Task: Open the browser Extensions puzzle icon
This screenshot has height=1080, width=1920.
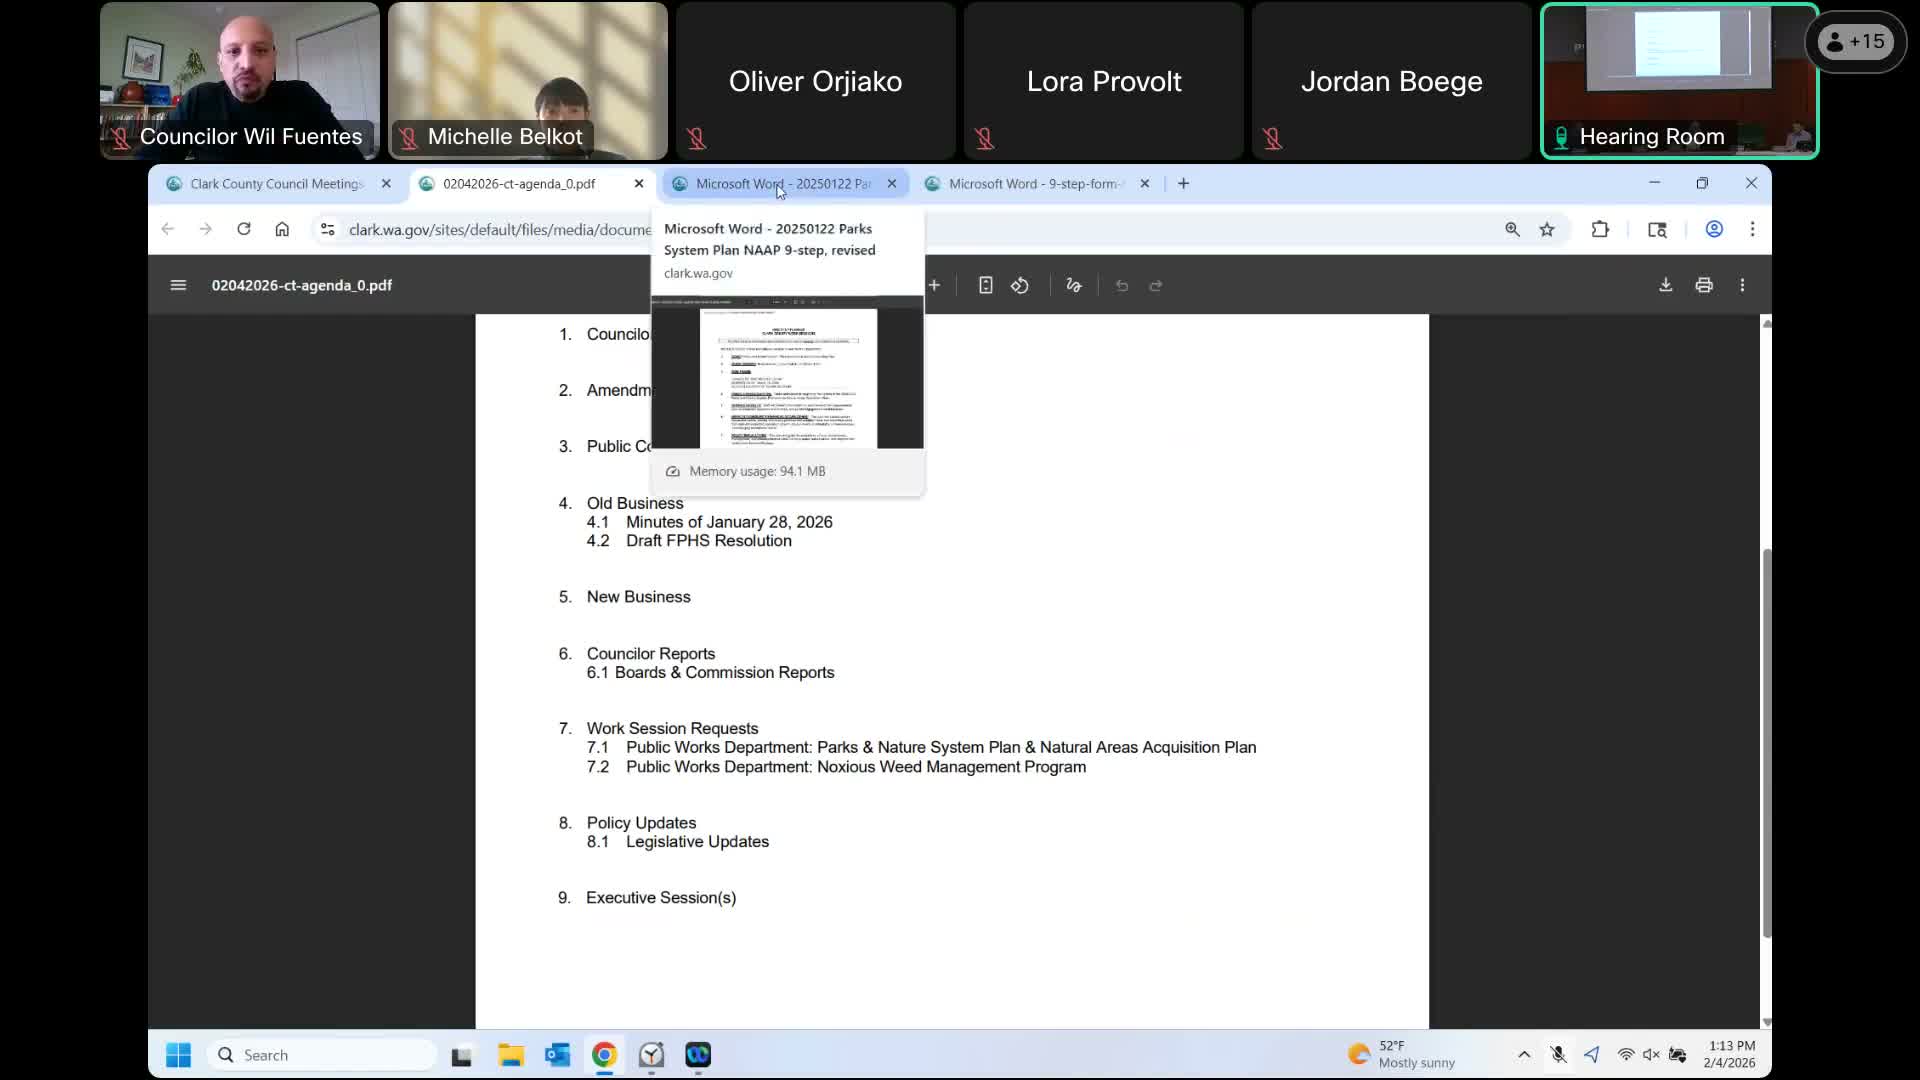Action: (x=1600, y=229)
